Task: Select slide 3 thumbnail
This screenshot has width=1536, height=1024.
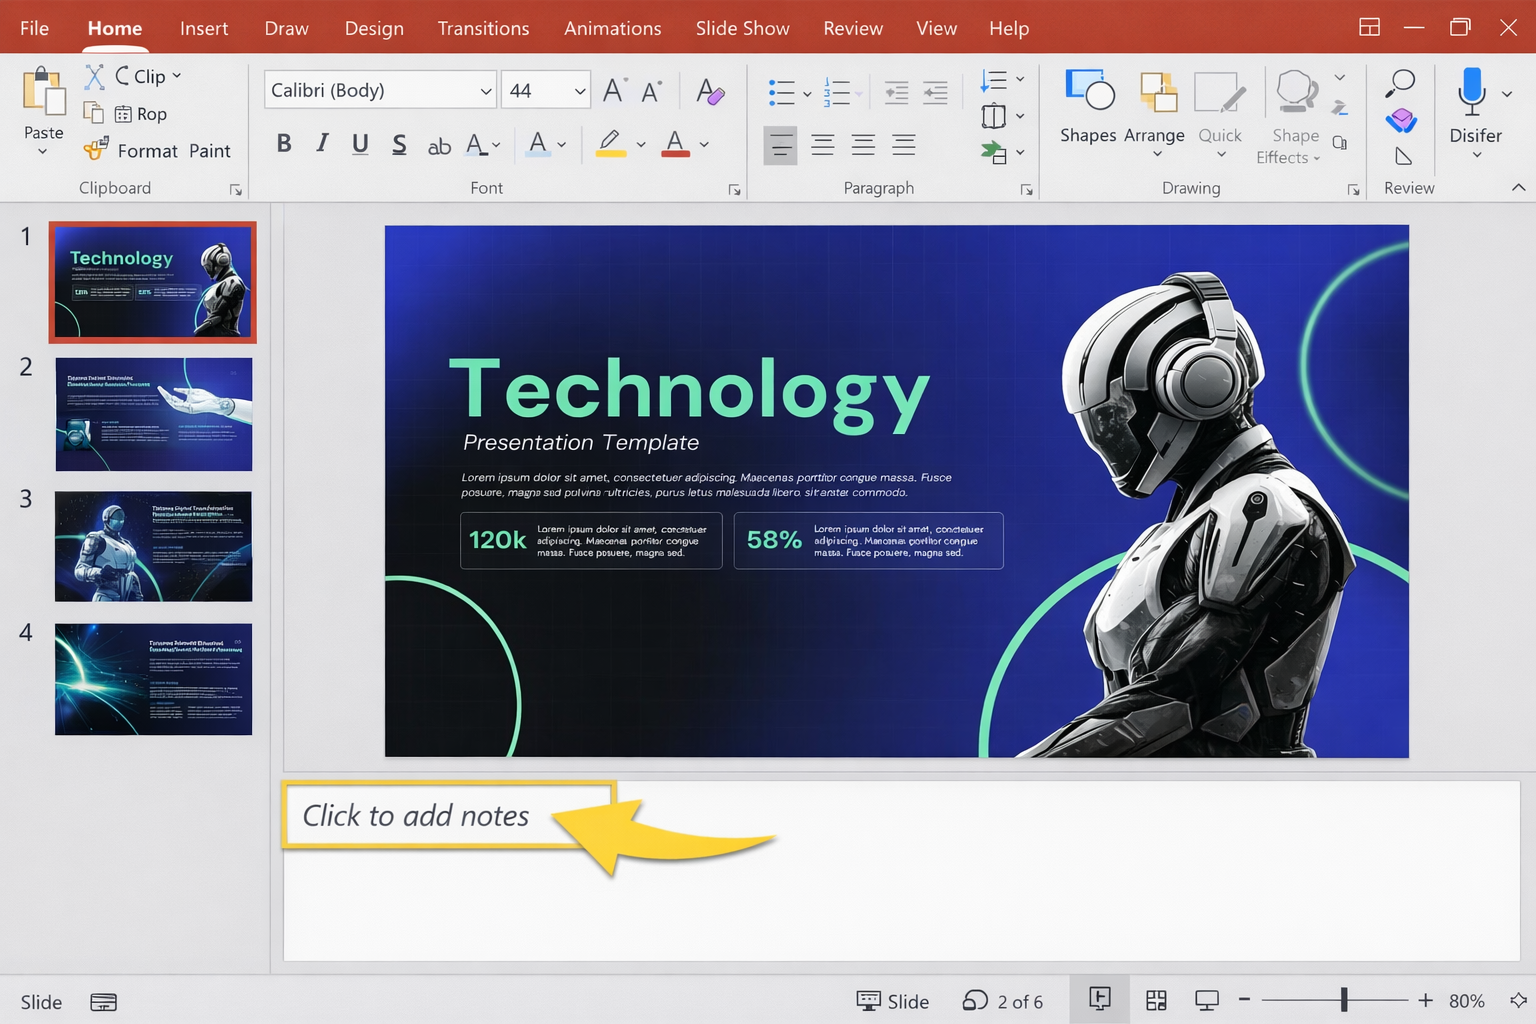Action: (153, 546)
